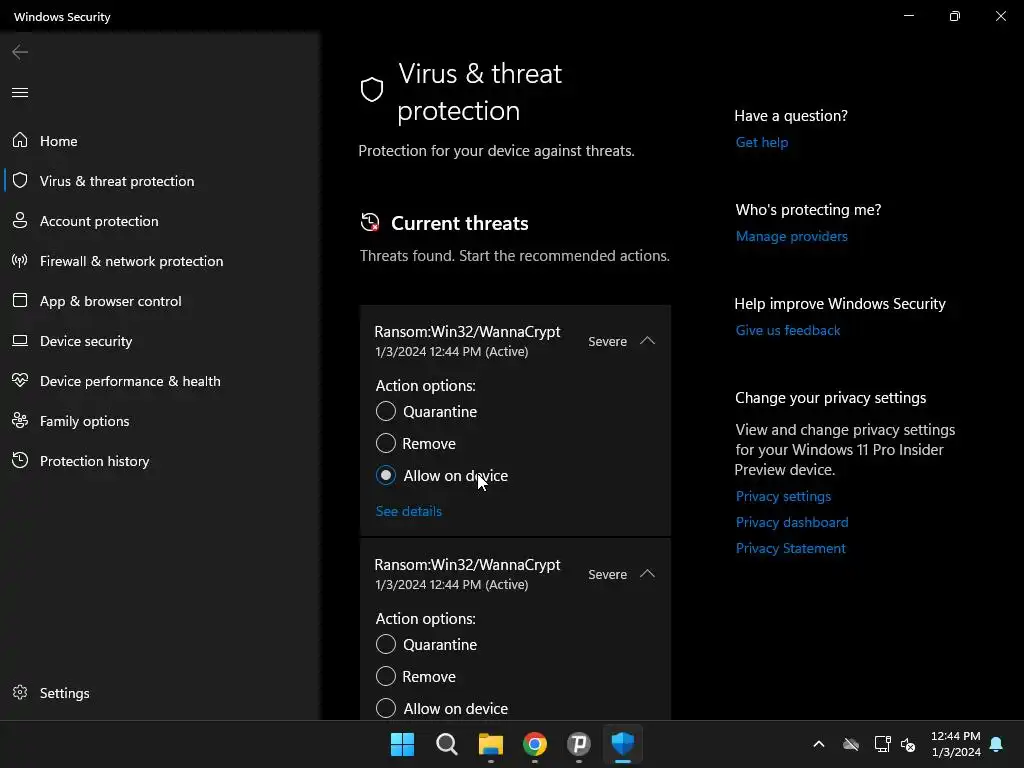Image resolution: width=1024 pixels, height=768 pixels.
Task: Click the large shield icon in page header
Action: pos(372,90)
